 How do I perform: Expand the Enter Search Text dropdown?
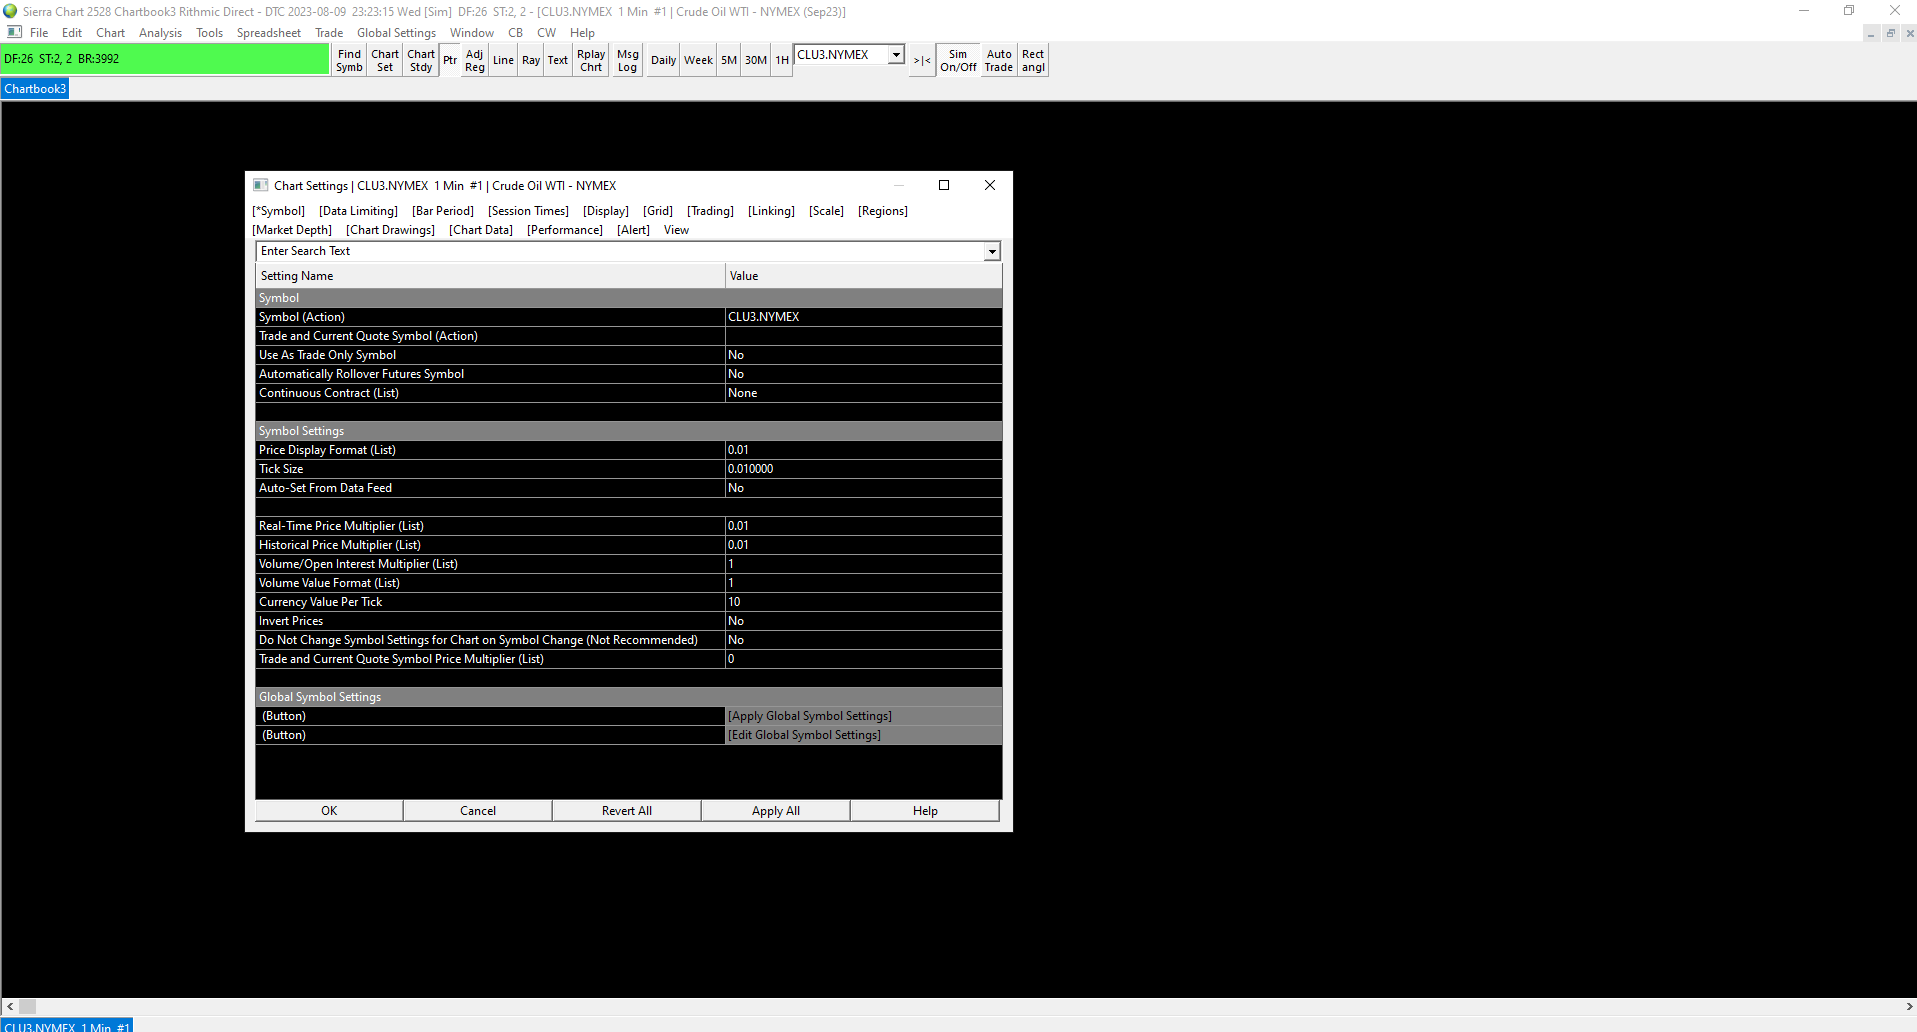point(992,252)
